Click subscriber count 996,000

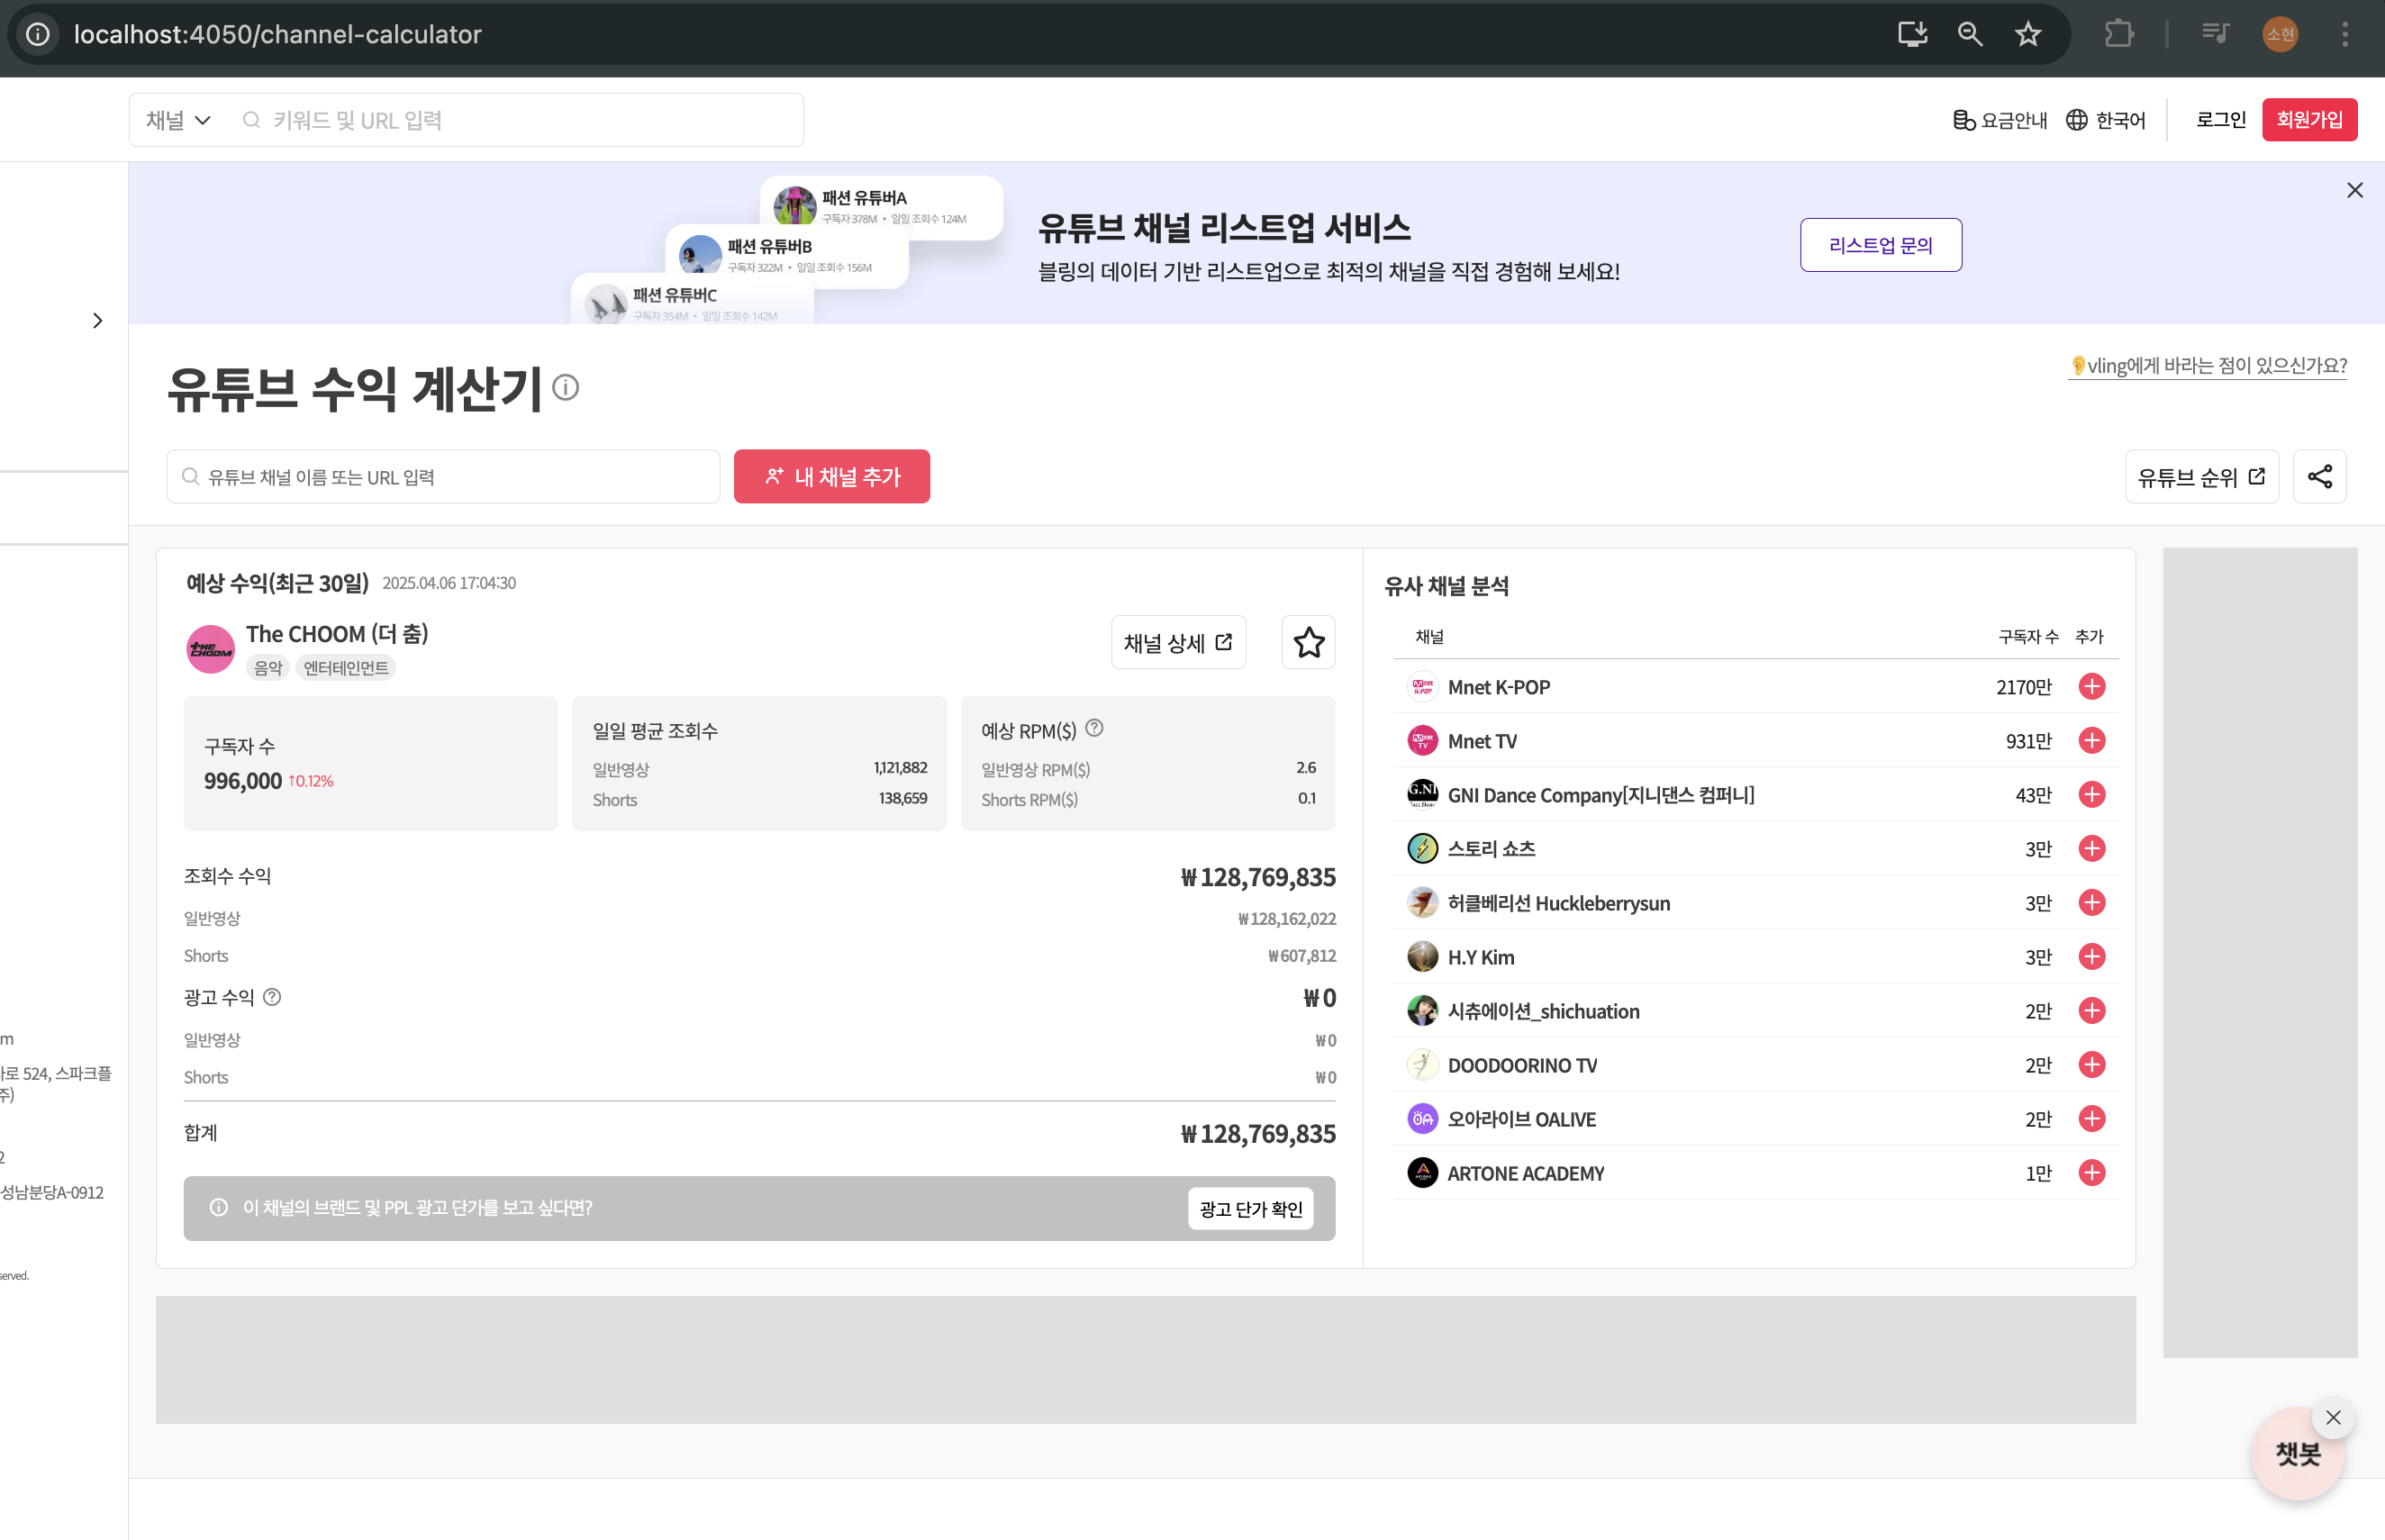pyautogui.click(x=242, y=781)
